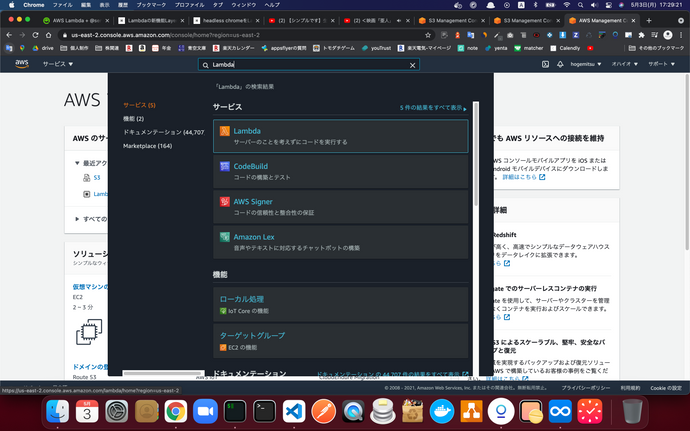
Task: Filter results by ドキュメンテーション category
Action: click(163, 132)
